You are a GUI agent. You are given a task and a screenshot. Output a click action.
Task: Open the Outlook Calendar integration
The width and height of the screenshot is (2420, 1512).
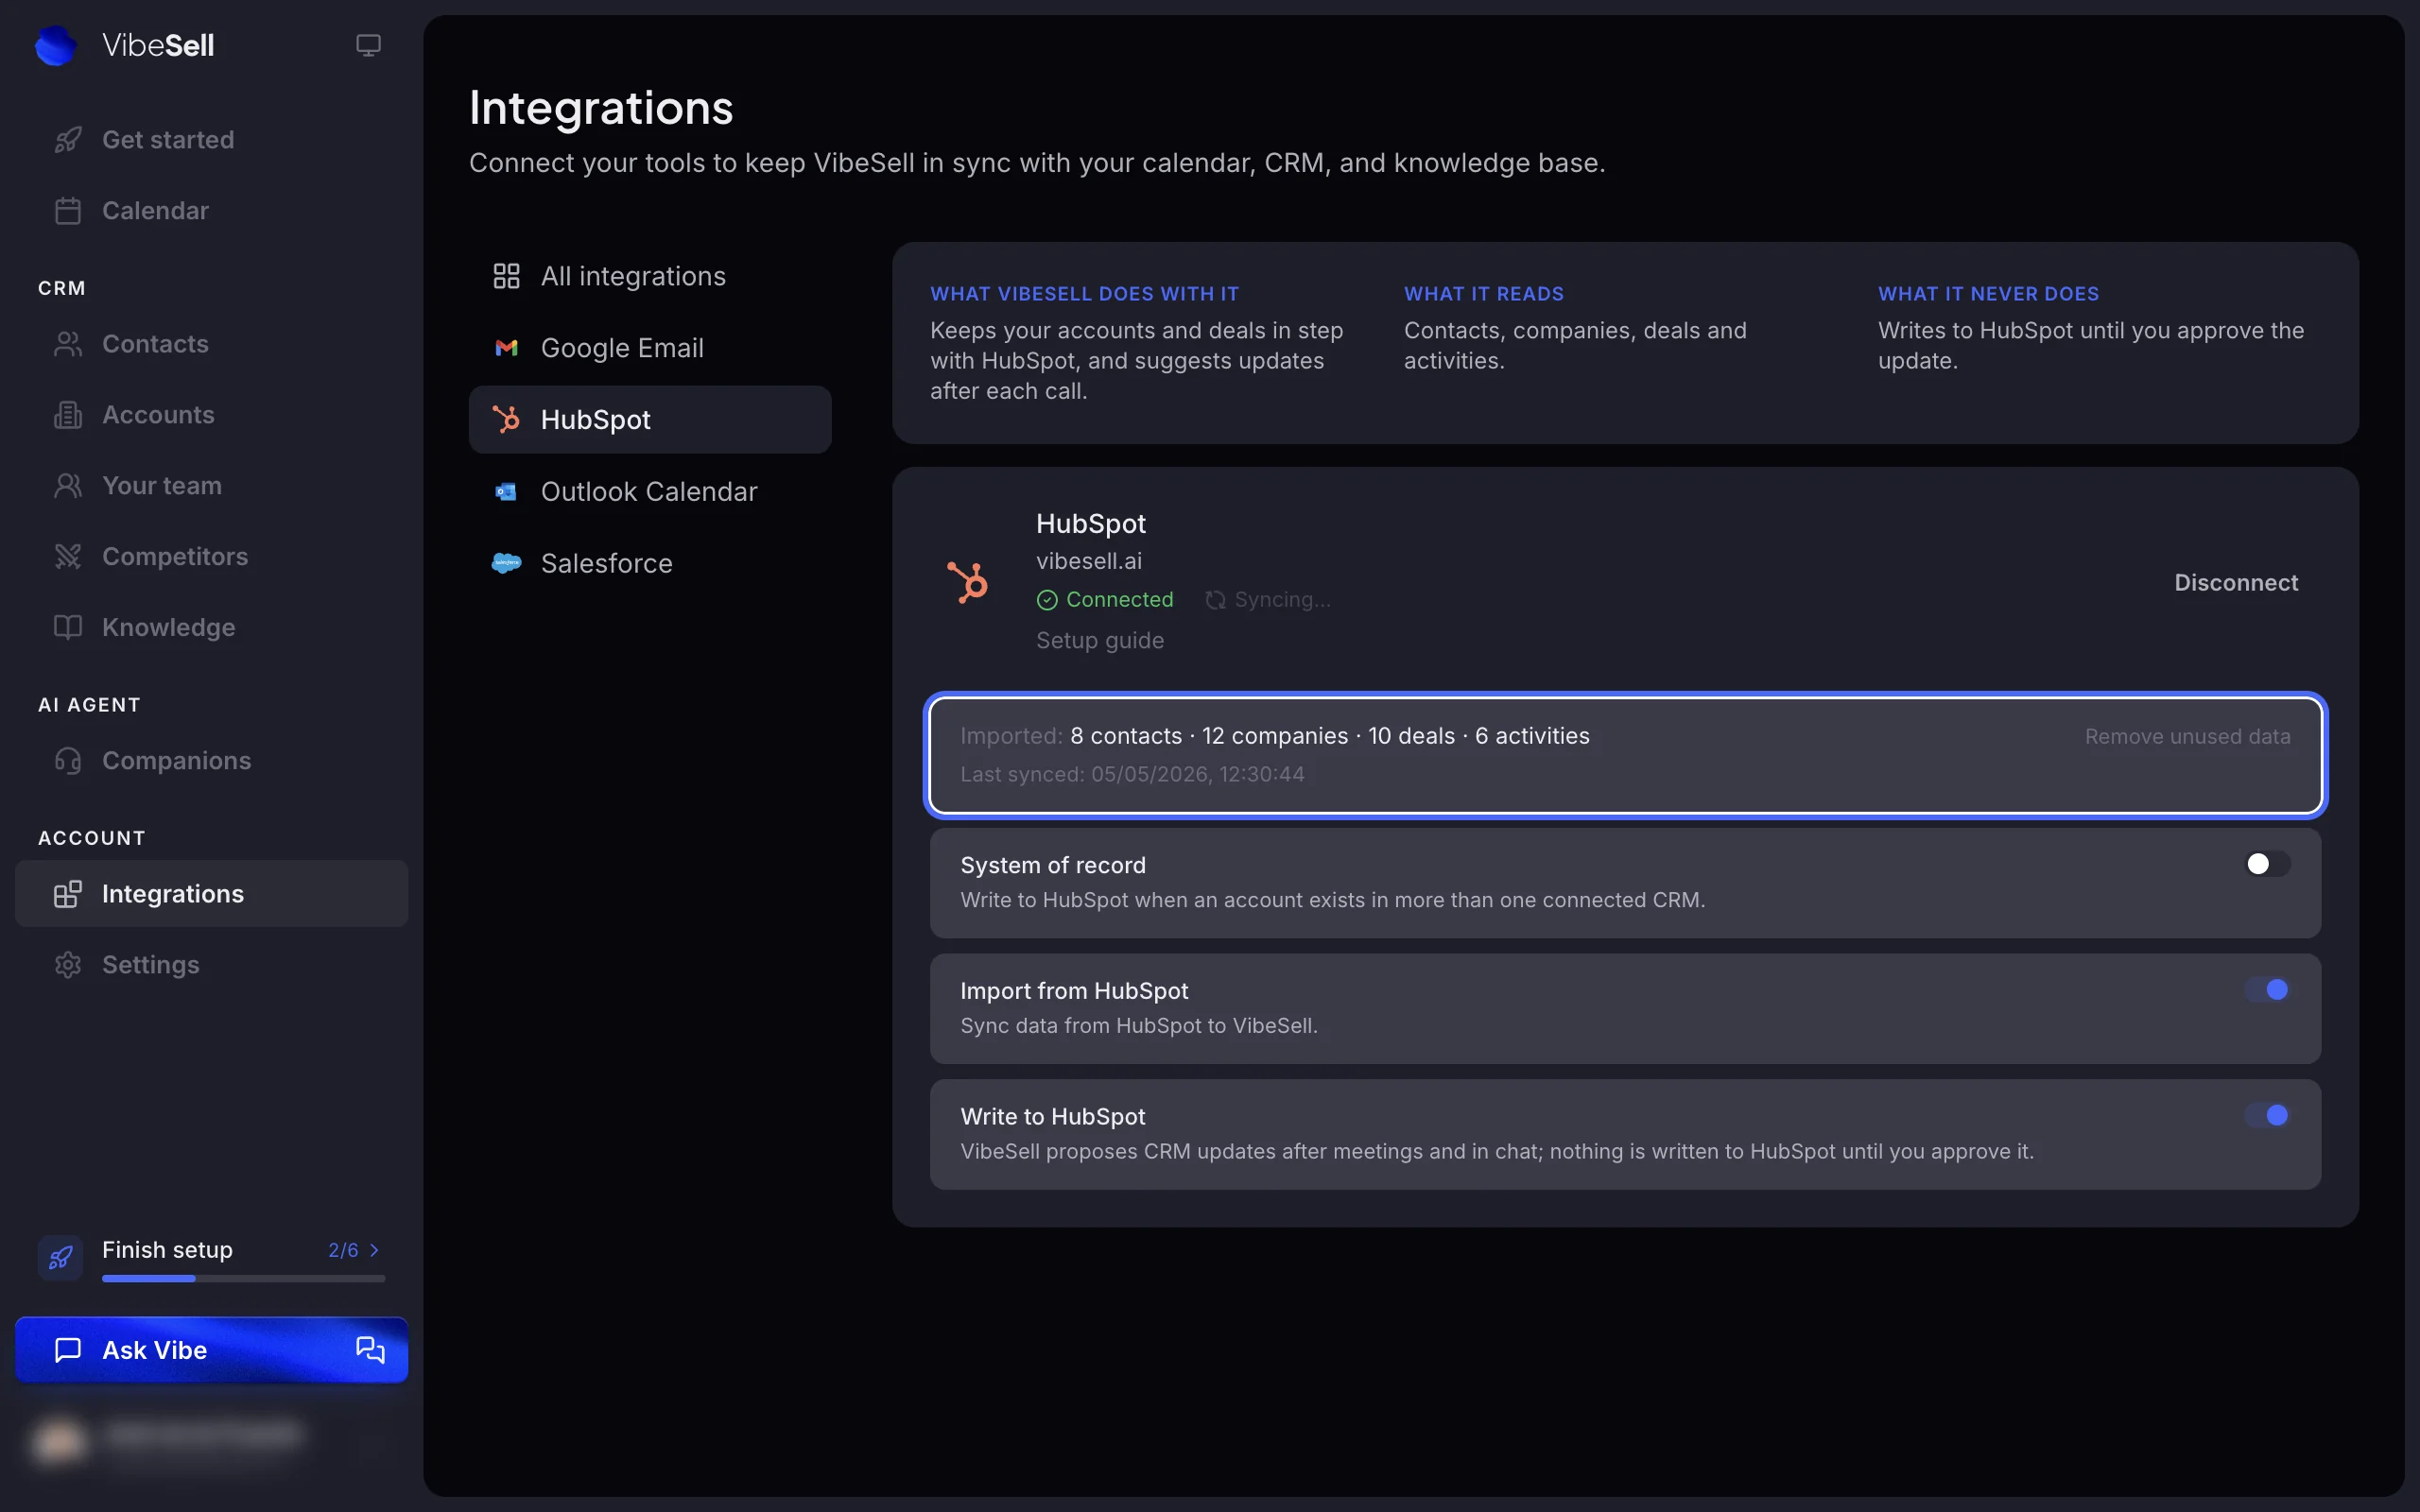point(650,492)
